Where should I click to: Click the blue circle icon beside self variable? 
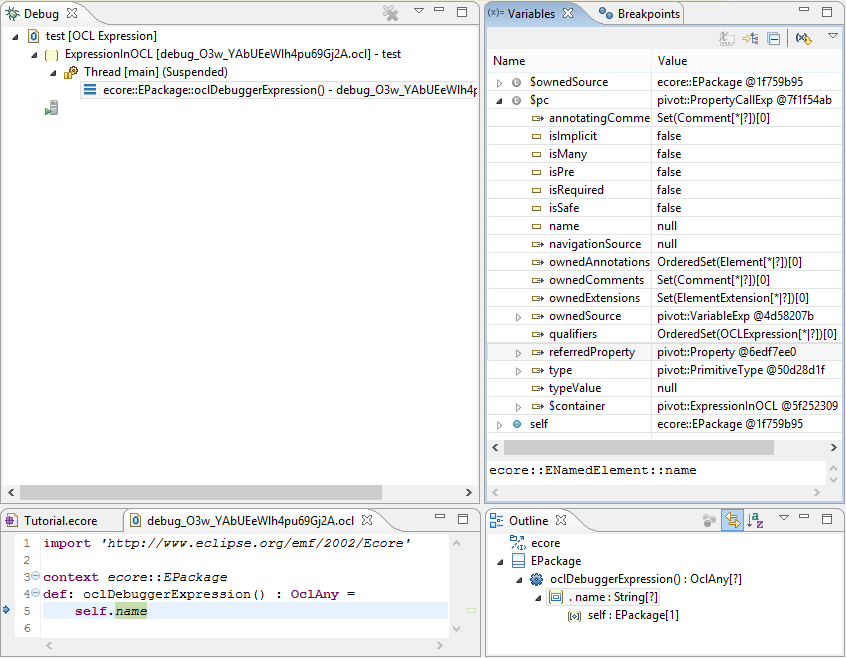point(517,424)
